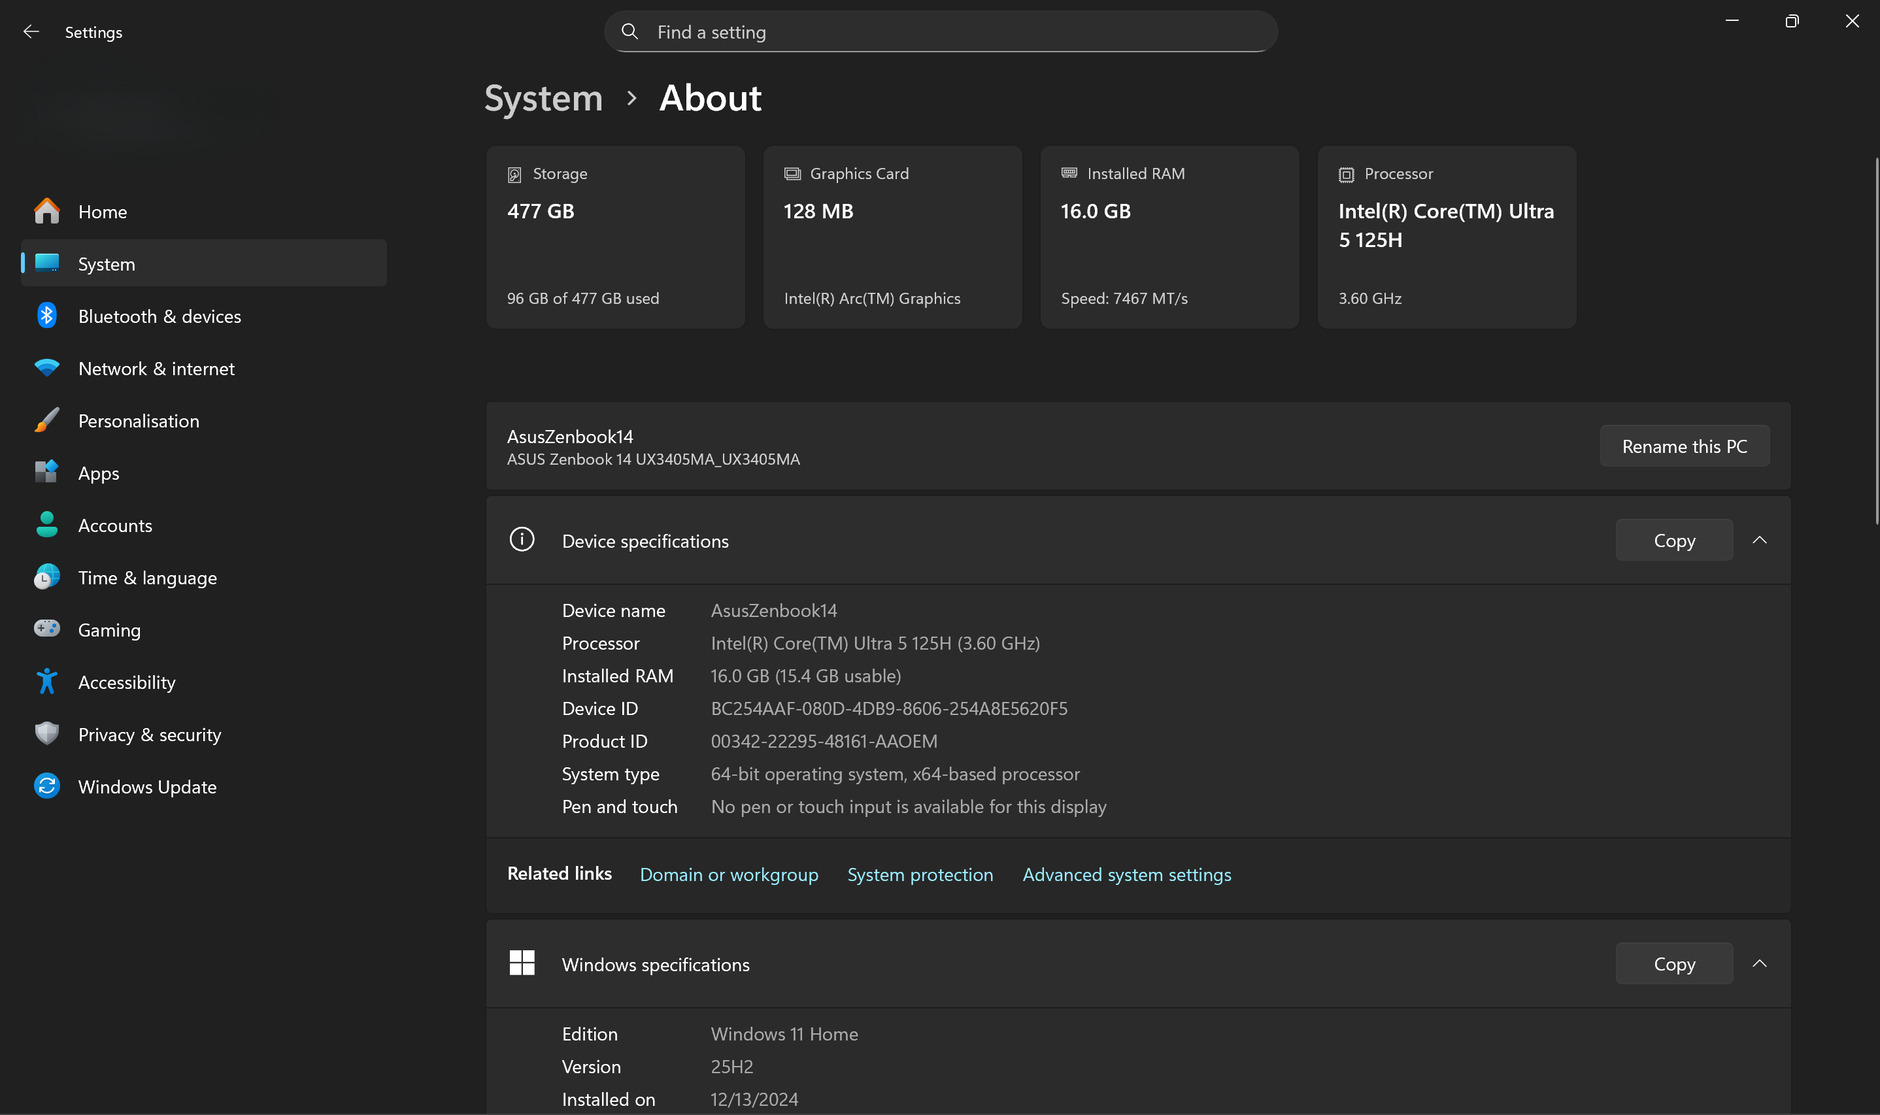Open the Domain or workgroup link
This screenshot has height=1115, width=1880.
tap(729, 875)
